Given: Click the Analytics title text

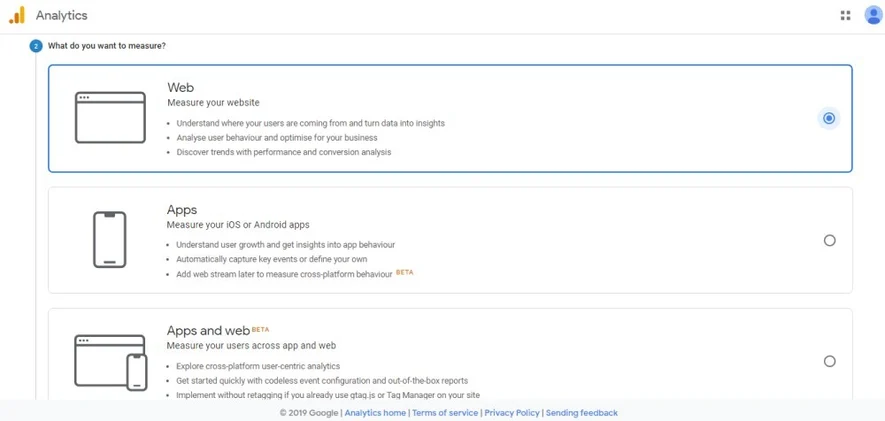Looking at the screenshot, I should (x=61, y=16).
